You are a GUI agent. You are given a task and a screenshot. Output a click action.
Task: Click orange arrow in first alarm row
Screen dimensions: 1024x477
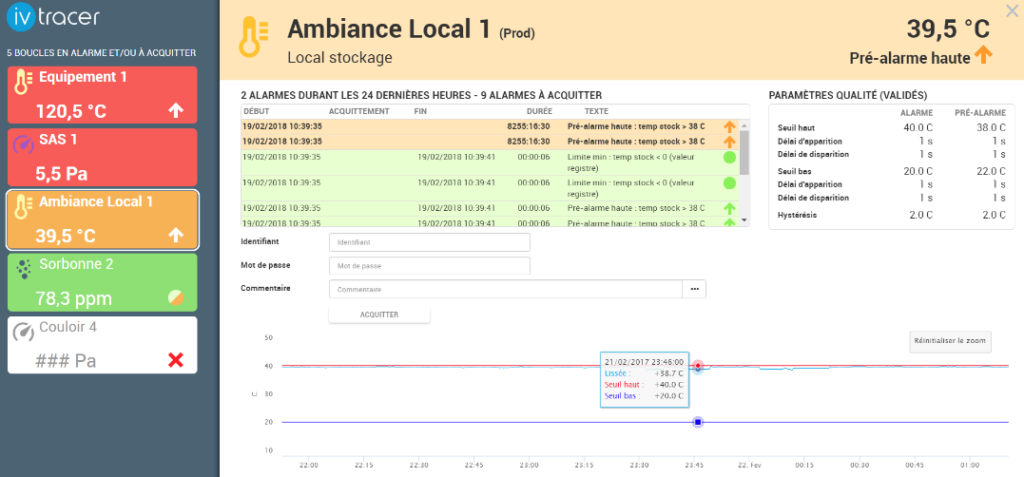730,126
